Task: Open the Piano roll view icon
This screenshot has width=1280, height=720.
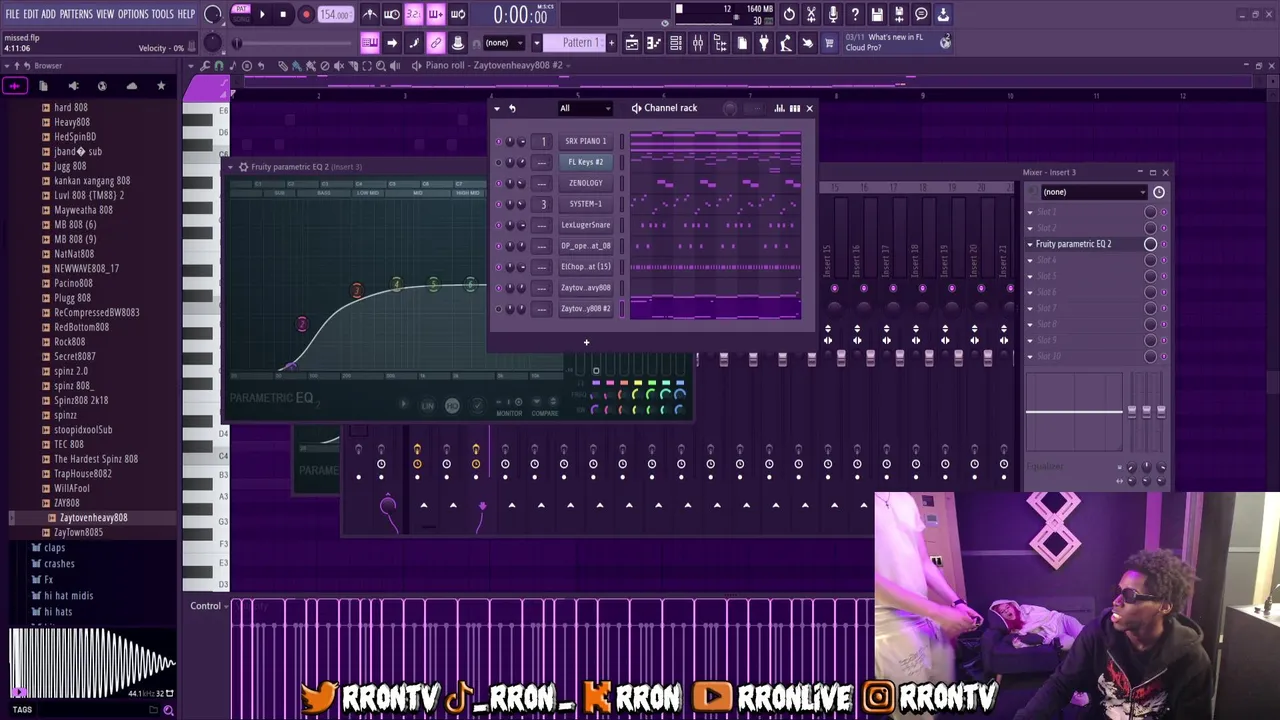Action: coord(654,43)
